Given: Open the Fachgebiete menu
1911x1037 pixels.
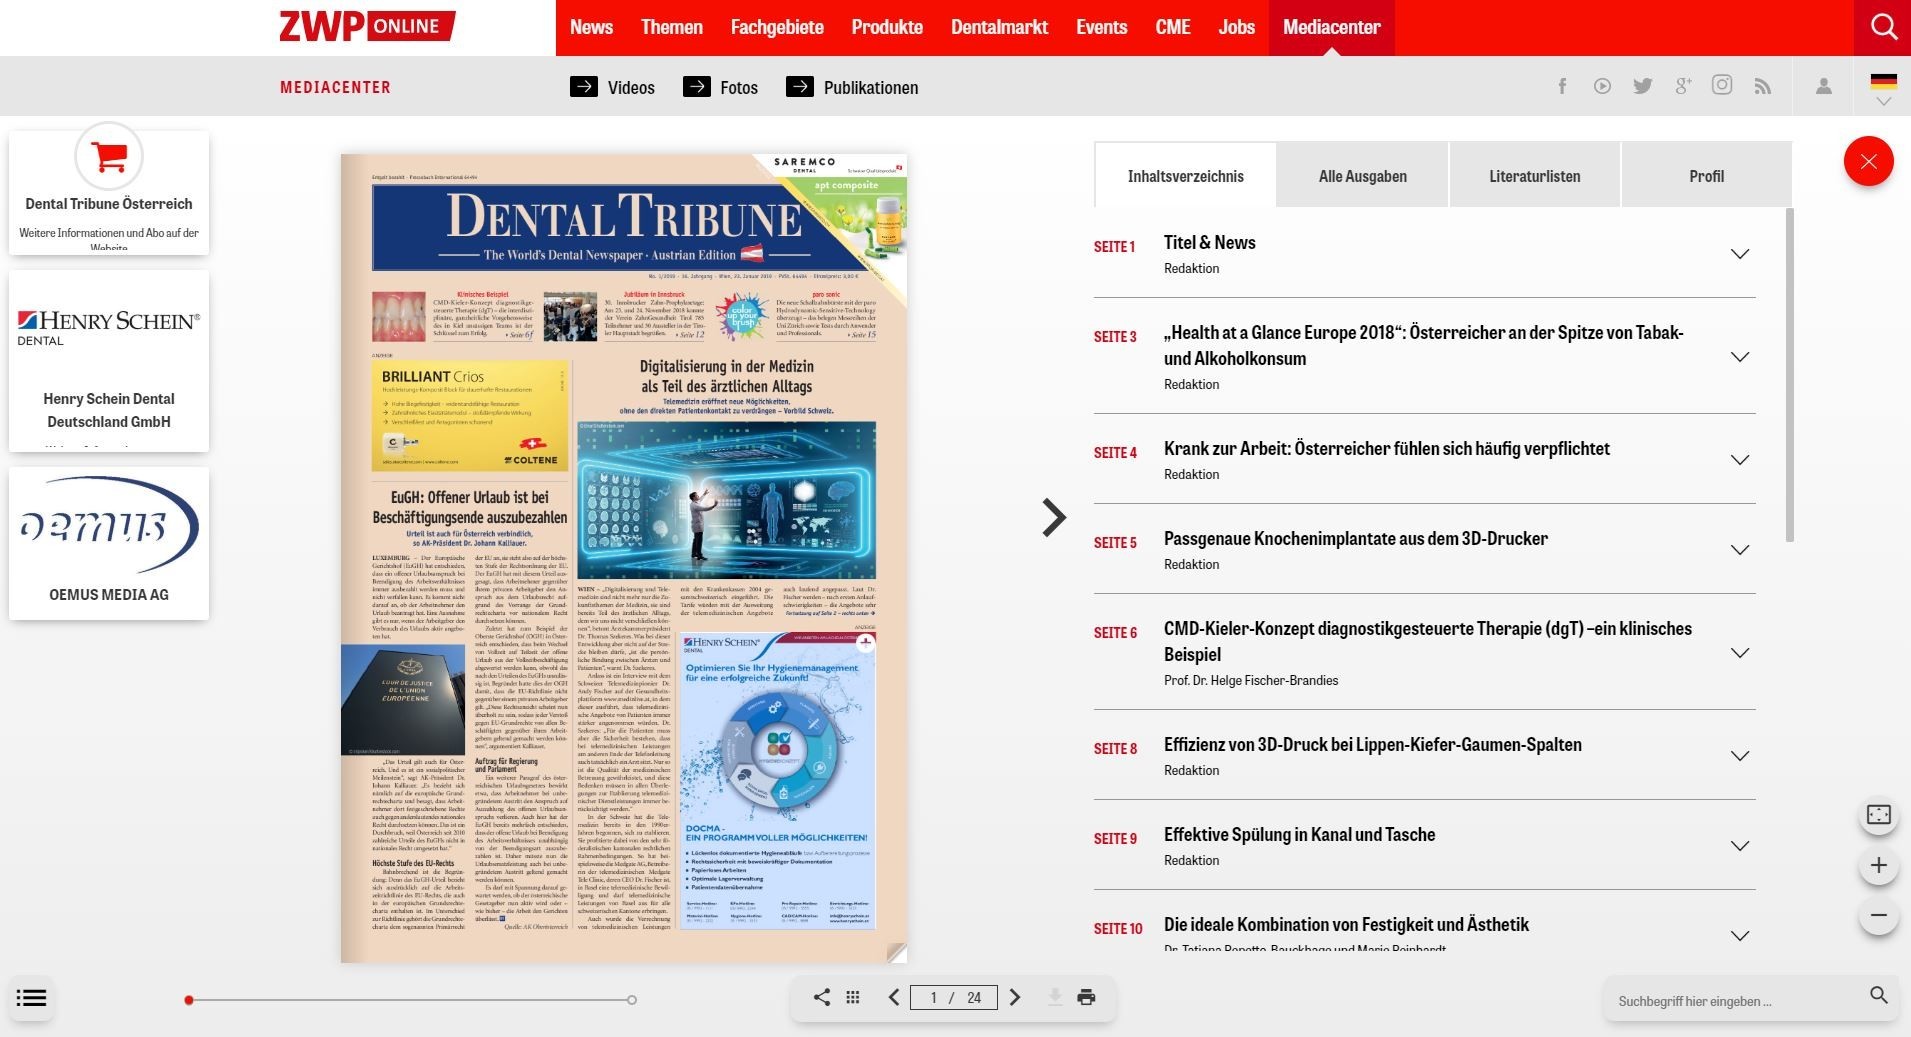Looking at the screenshot, I should point(777,27).
